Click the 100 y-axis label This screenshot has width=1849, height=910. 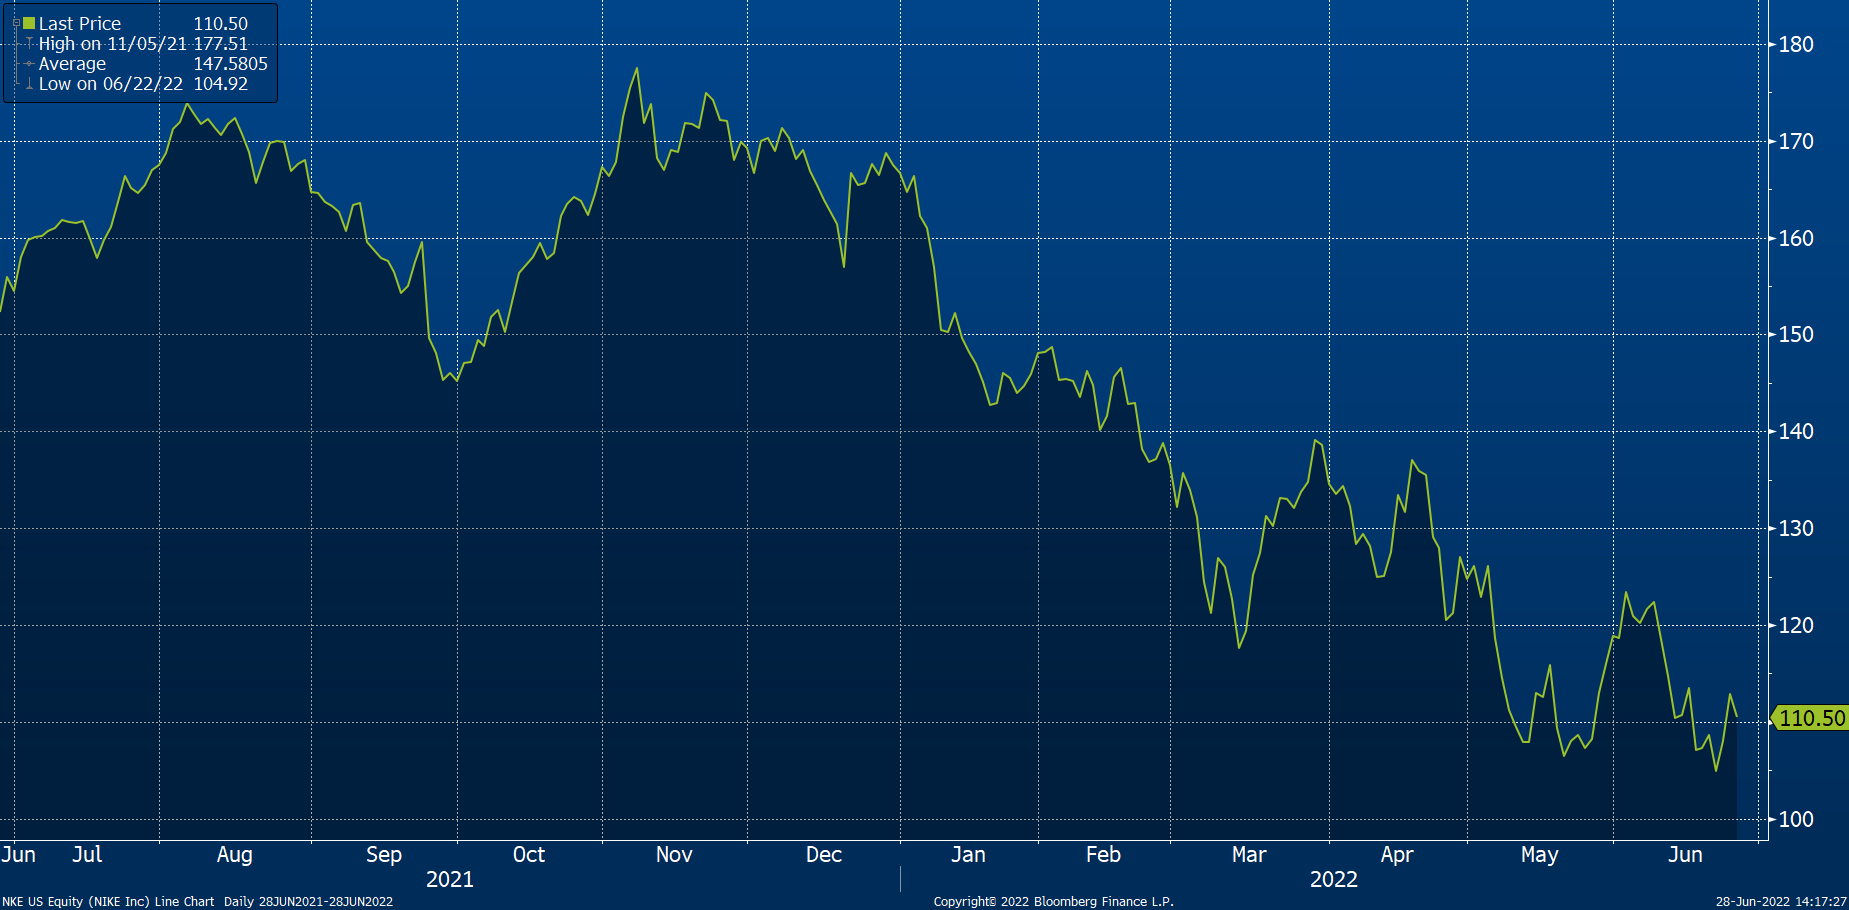click(1796, 819)
